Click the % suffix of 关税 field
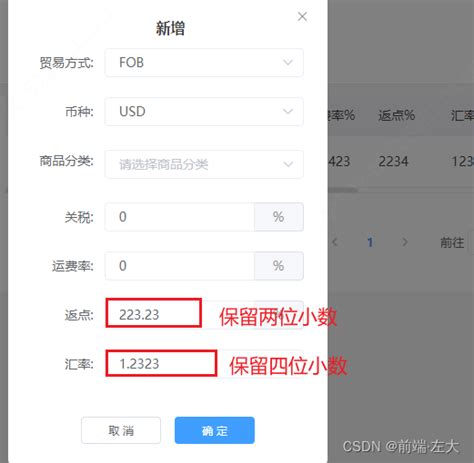 (x=279, y=217)
